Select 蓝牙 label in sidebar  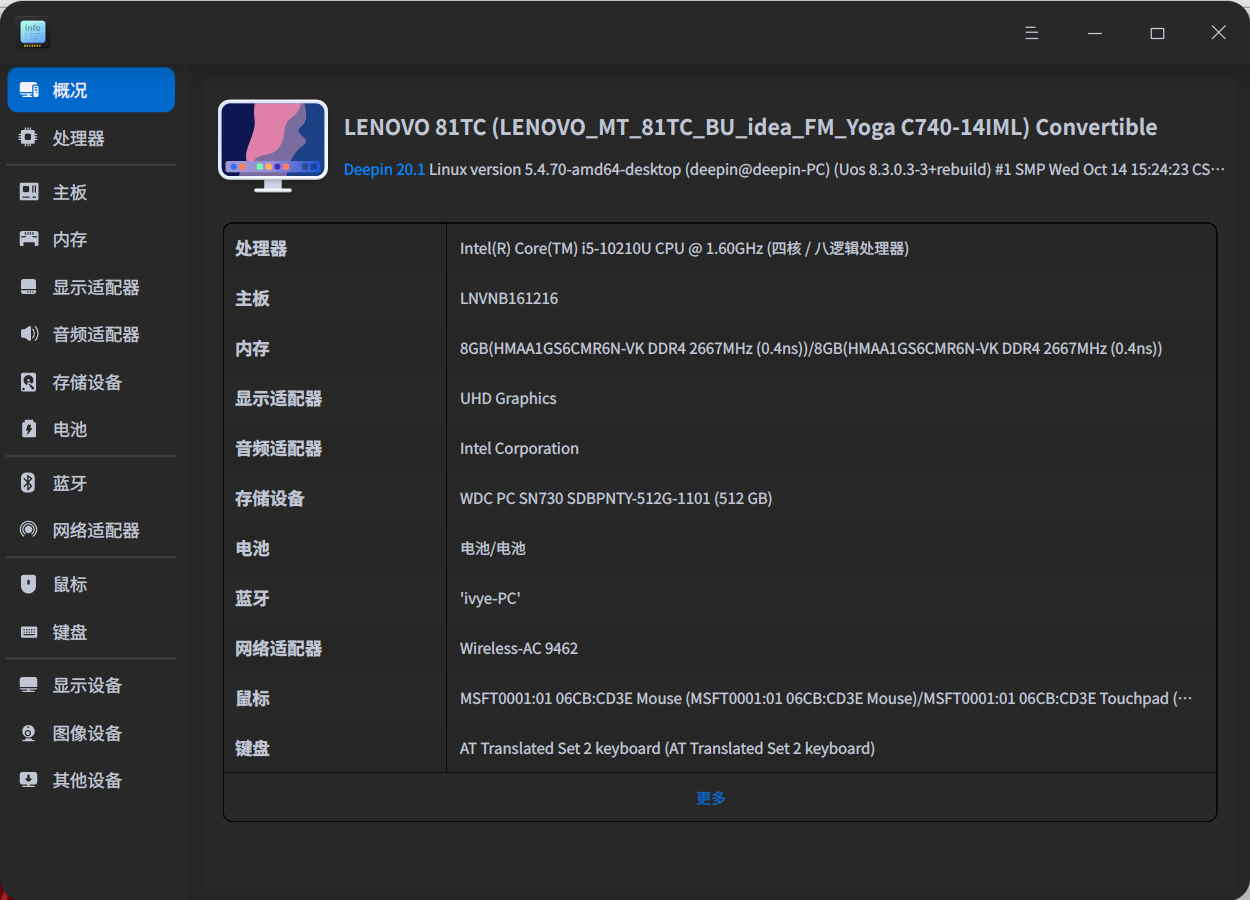(x=70, y=483)
